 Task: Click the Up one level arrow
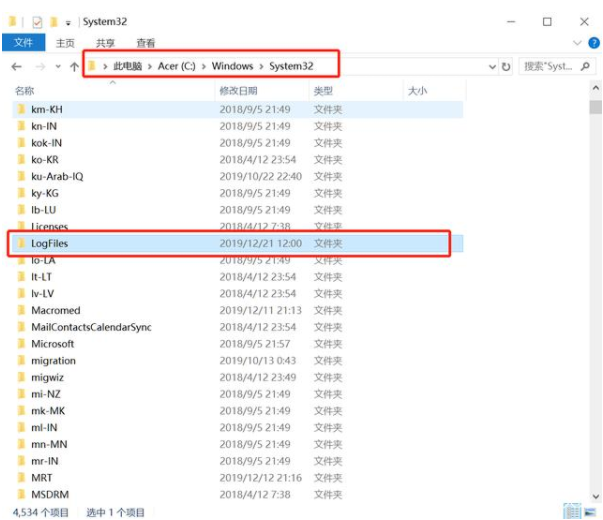[74, 66]
